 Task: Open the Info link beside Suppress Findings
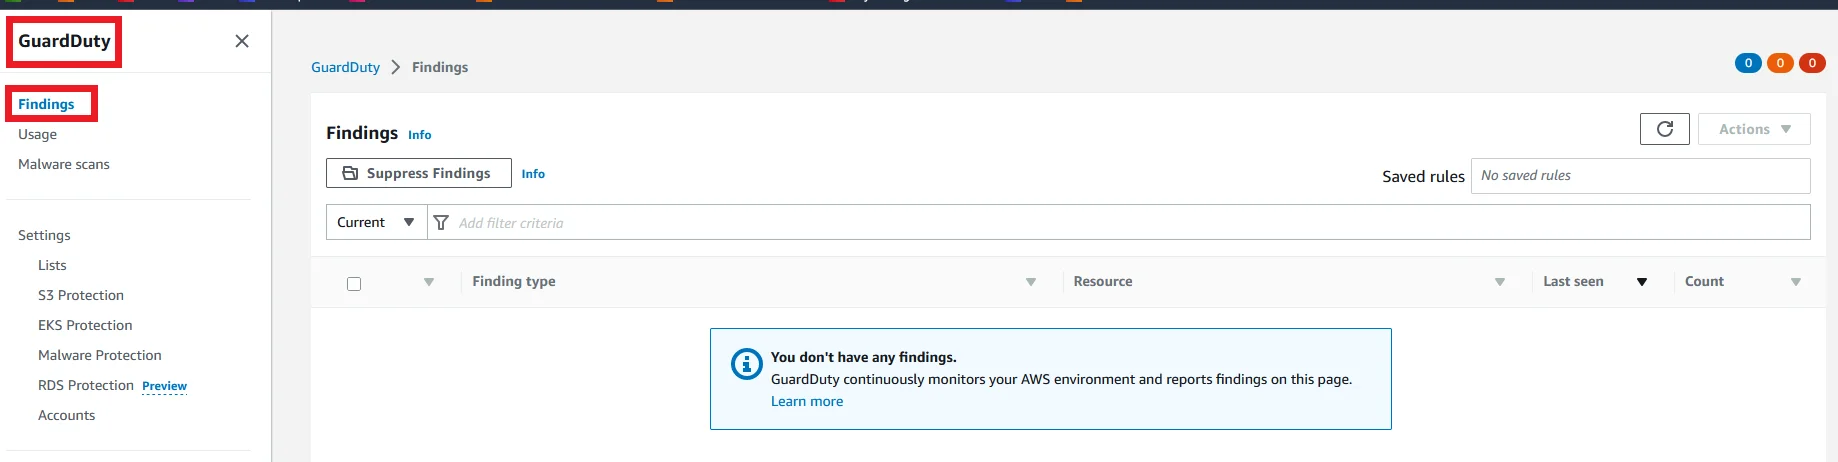click(x=533, y=174)
